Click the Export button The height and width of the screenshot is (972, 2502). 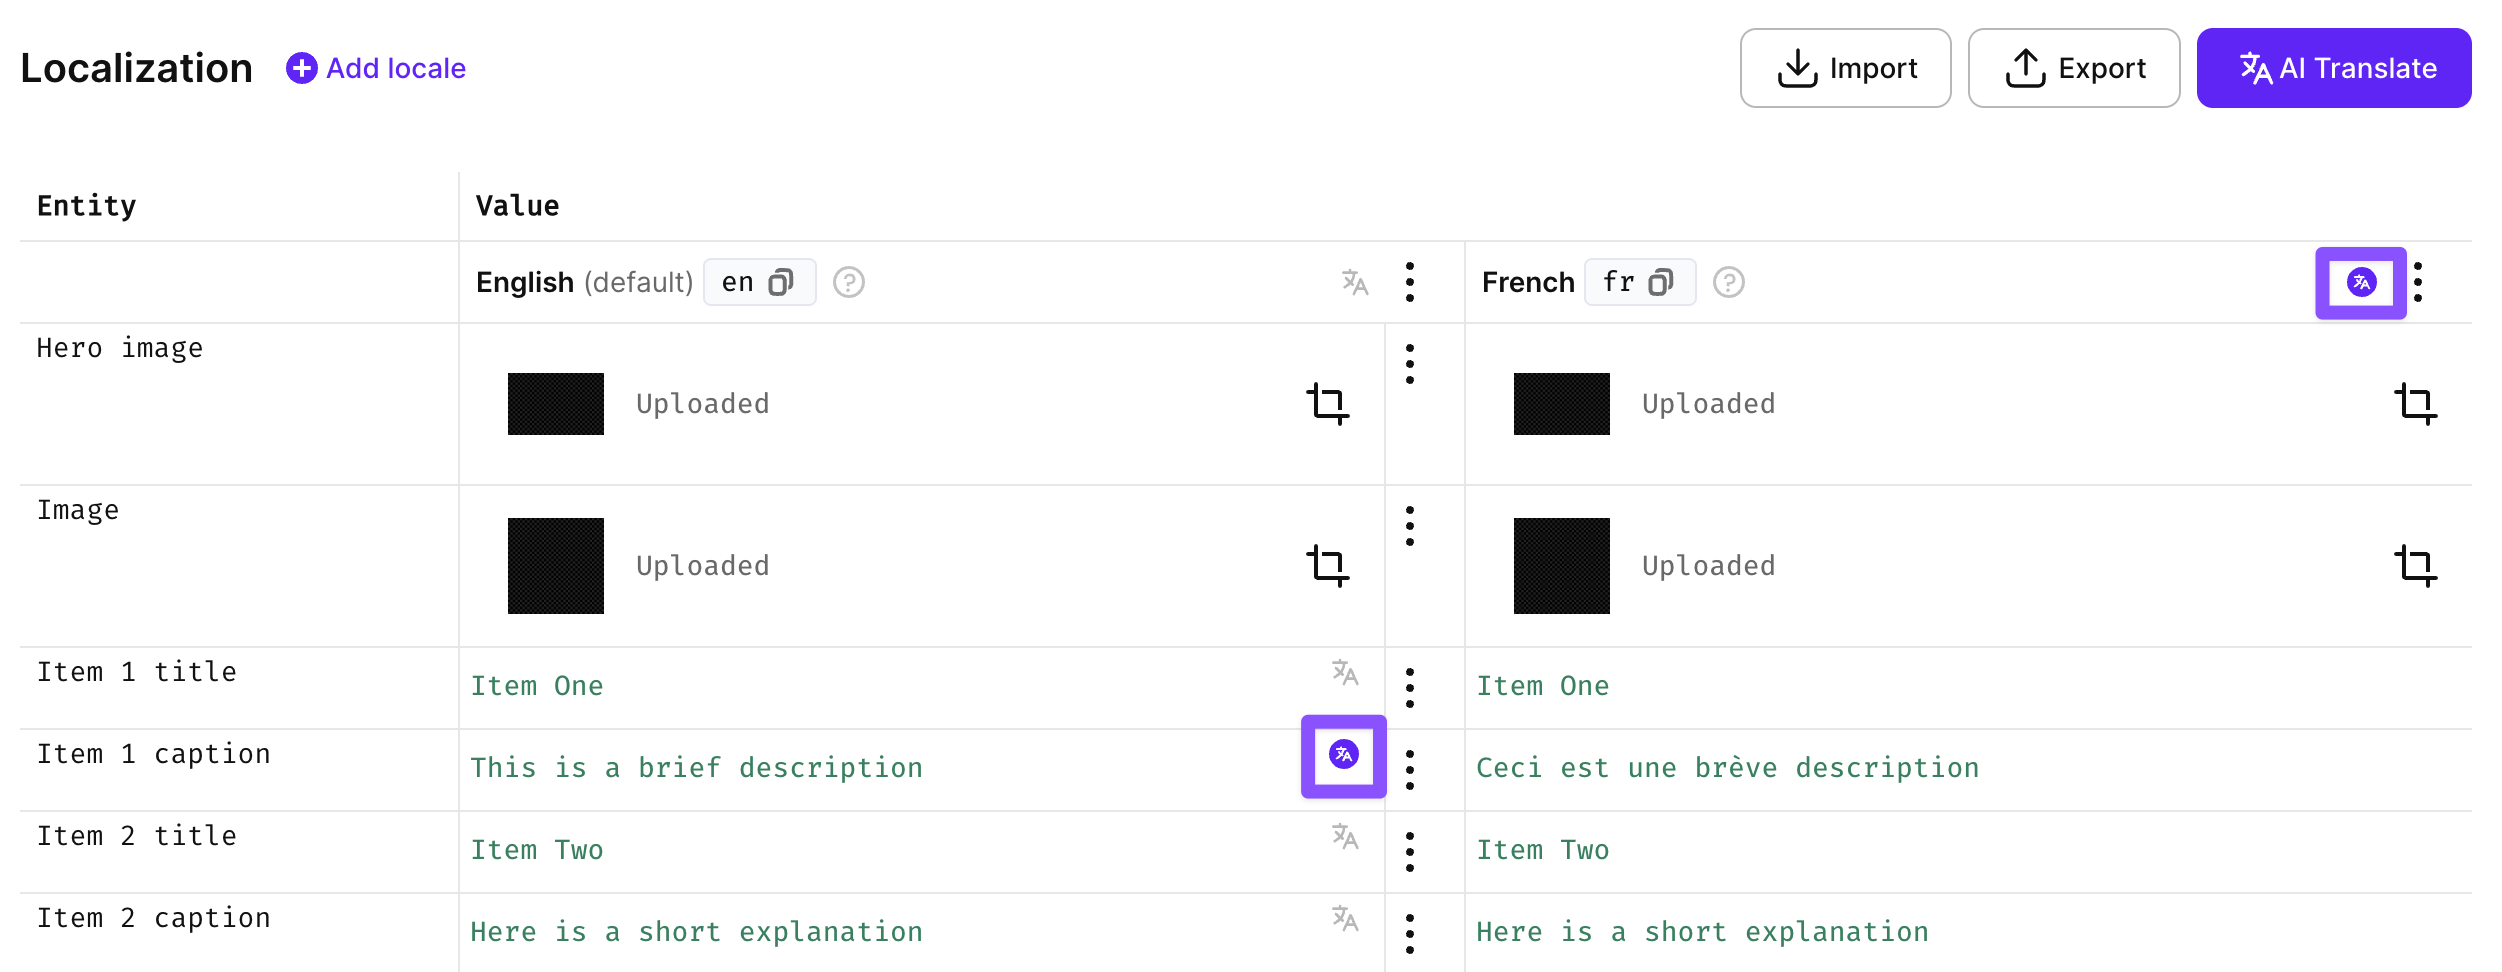[x=2073, y=68]
